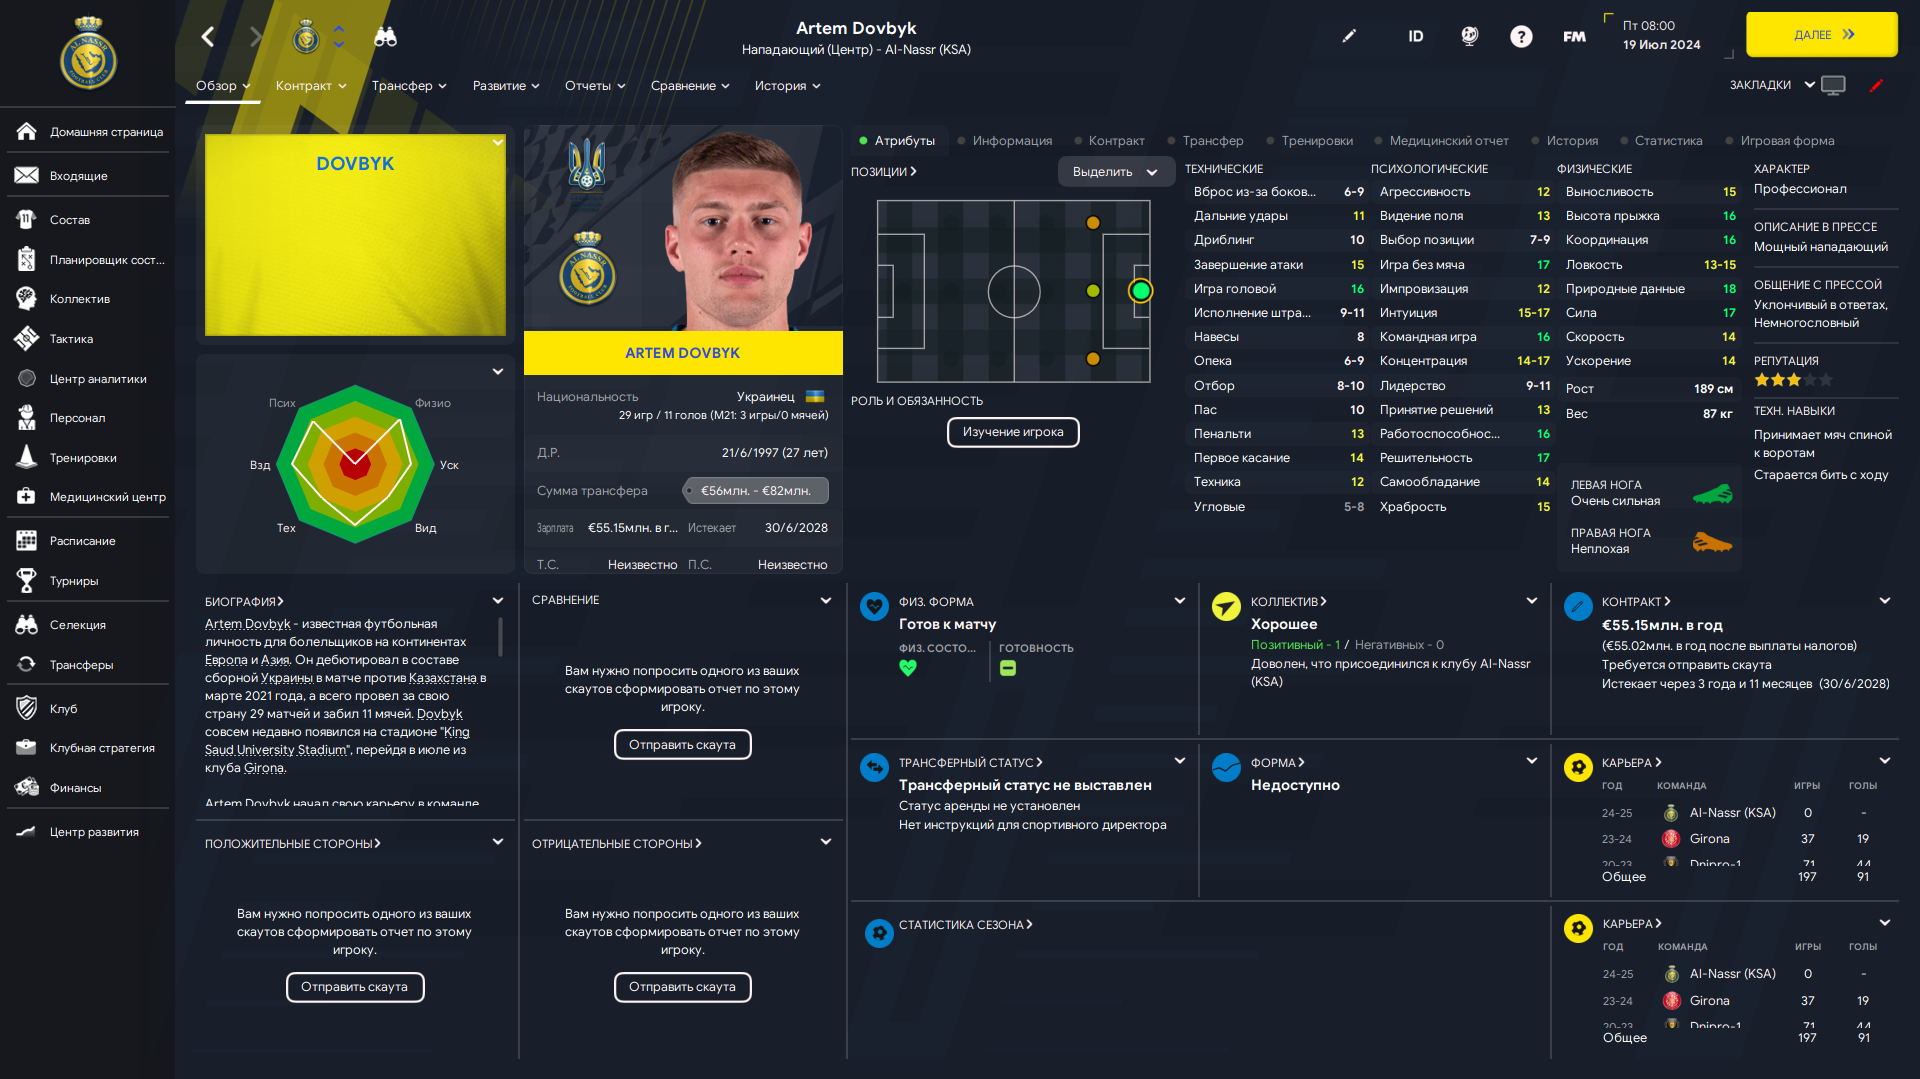
Task: Select the Тренировки radio tab
Action: tap(1310, 141)
